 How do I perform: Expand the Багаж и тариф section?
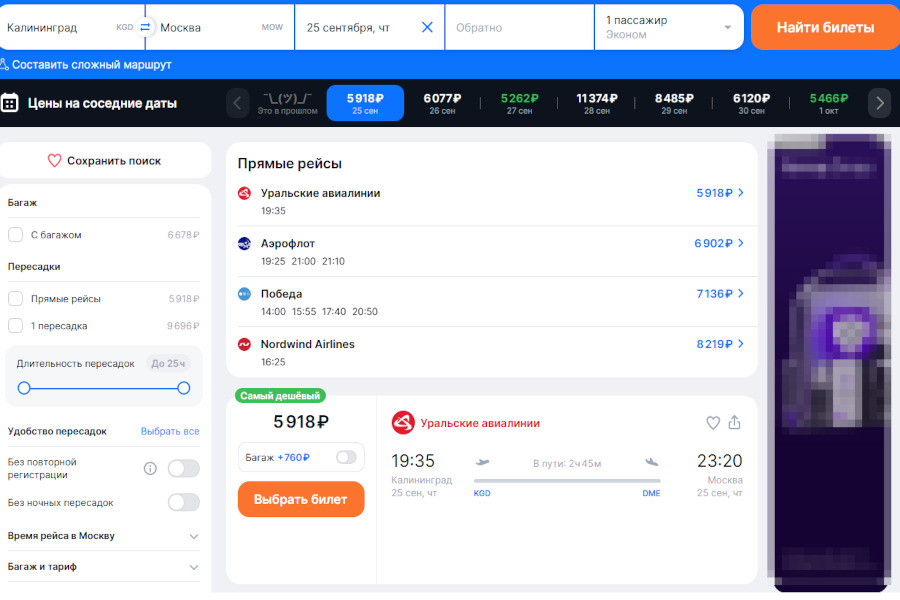click(193, 567)
